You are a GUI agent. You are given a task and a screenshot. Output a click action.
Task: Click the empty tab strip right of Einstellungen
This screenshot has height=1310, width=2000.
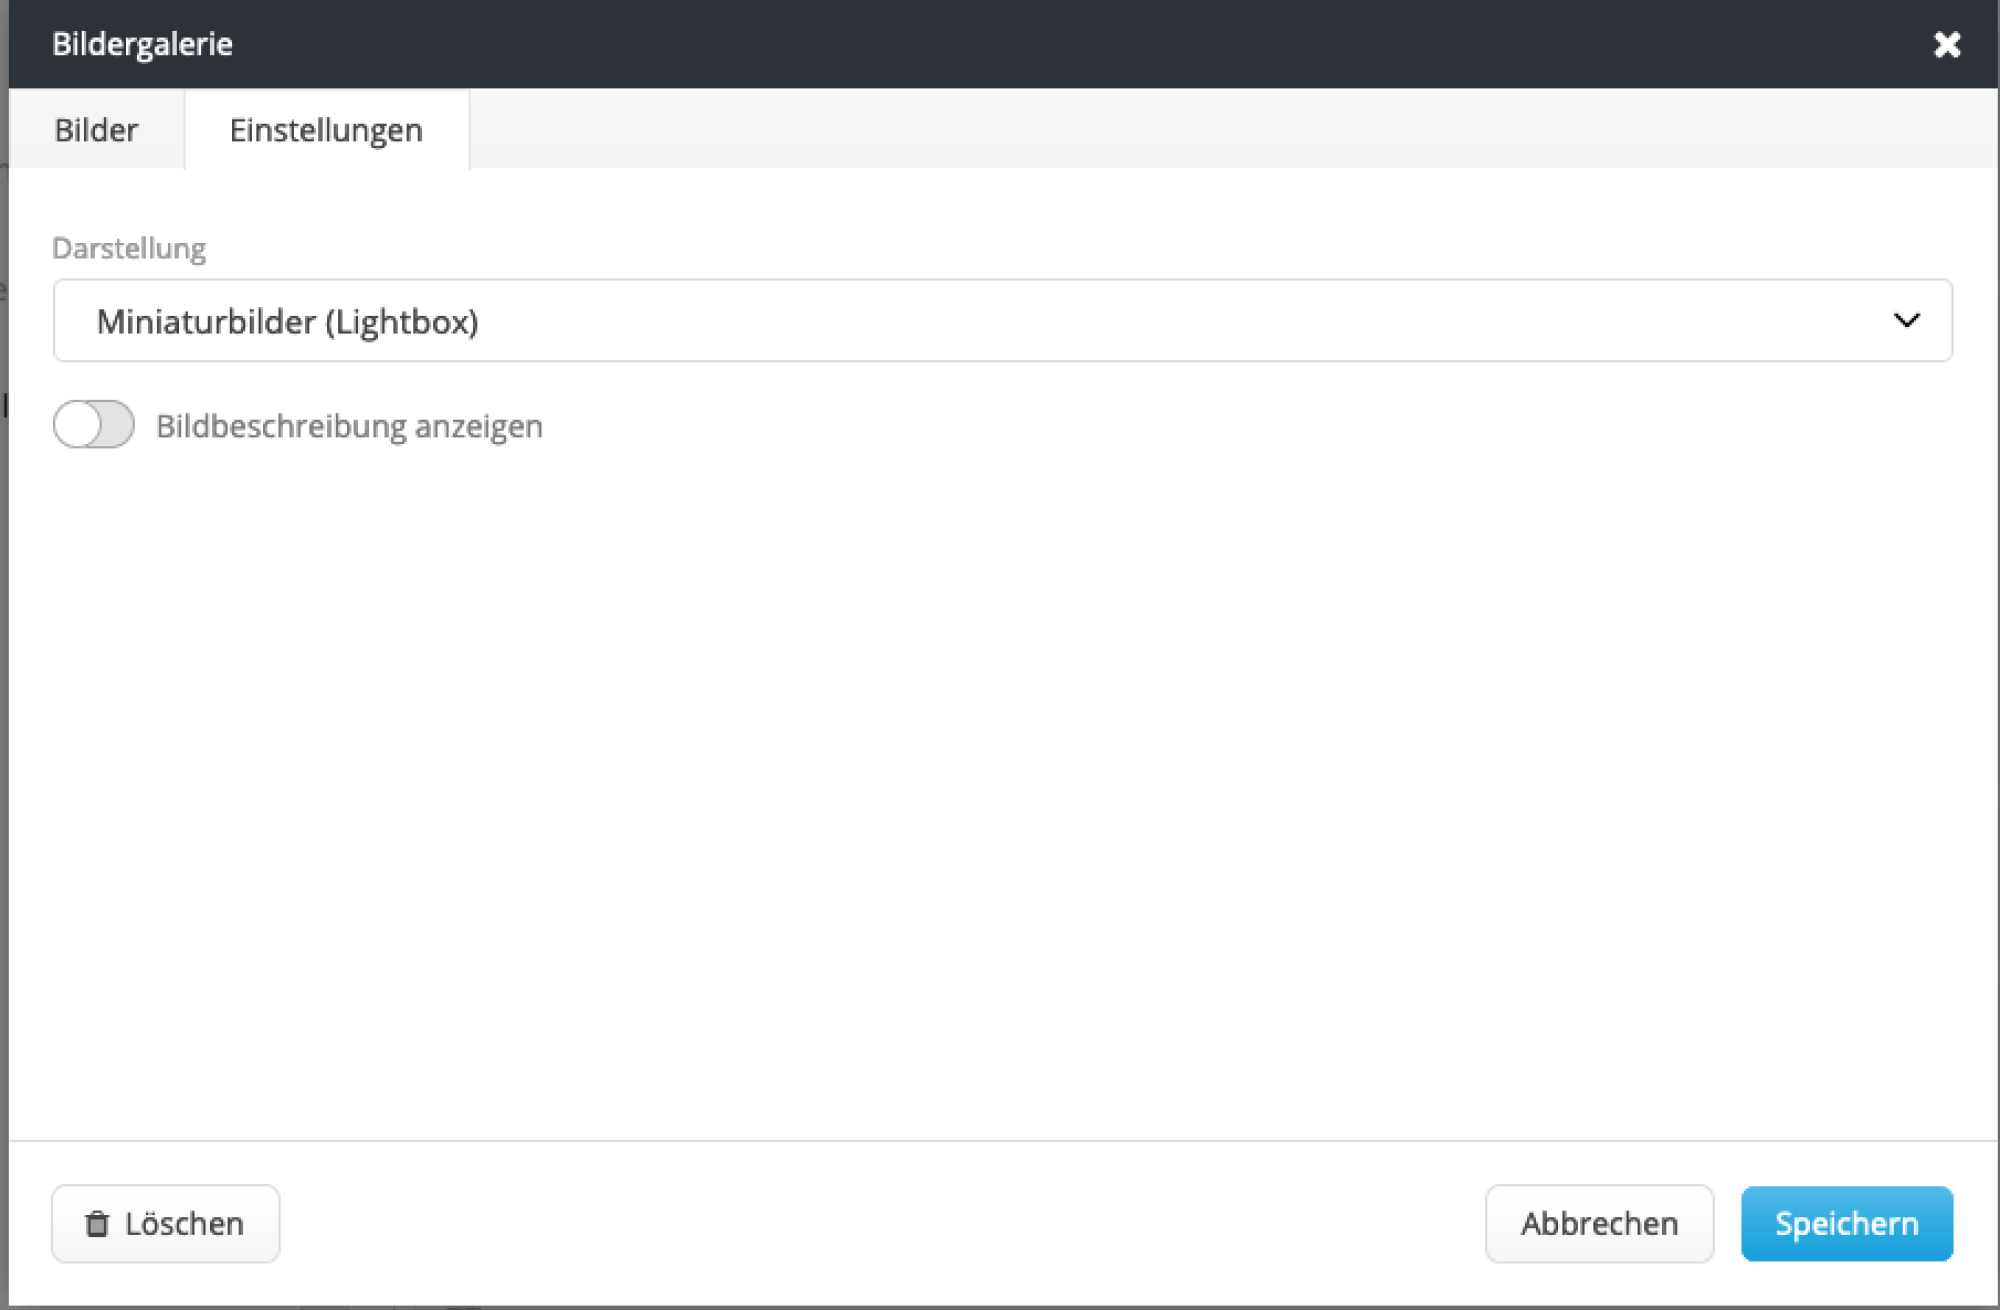[x=1200, y=130]
